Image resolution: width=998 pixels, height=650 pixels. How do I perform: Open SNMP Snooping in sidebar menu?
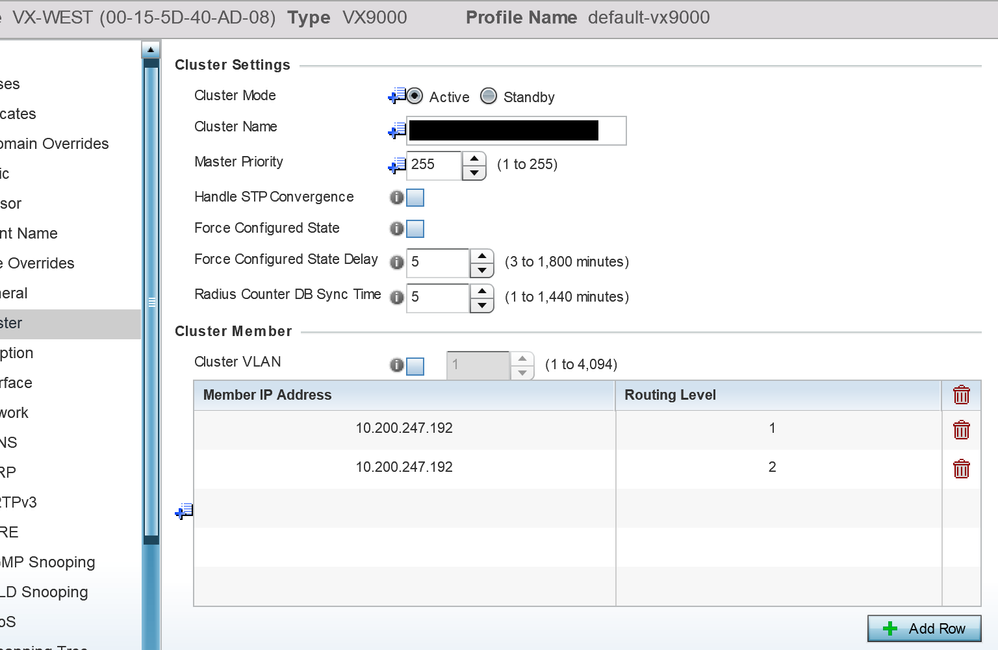[x=60, y=562]
